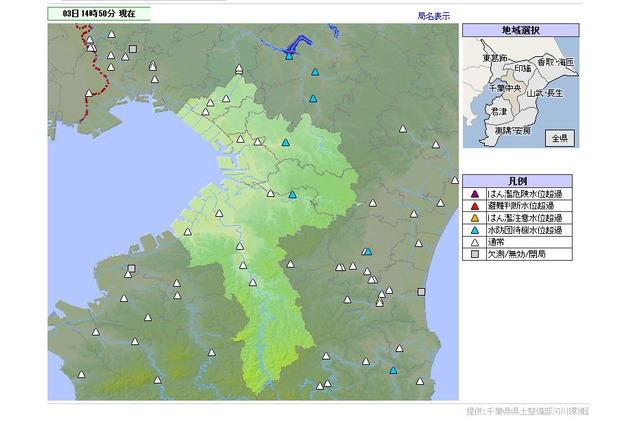Open the 千葉中央 region on the mini map

point(507,88)
